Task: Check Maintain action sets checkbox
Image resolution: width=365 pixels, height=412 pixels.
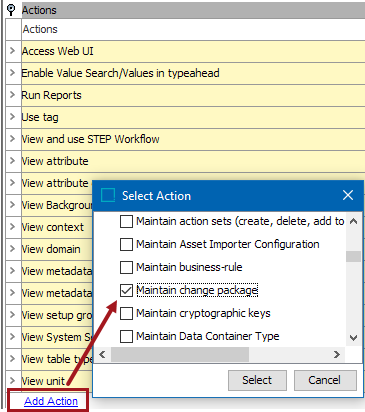Action: (x=126, y=221)
